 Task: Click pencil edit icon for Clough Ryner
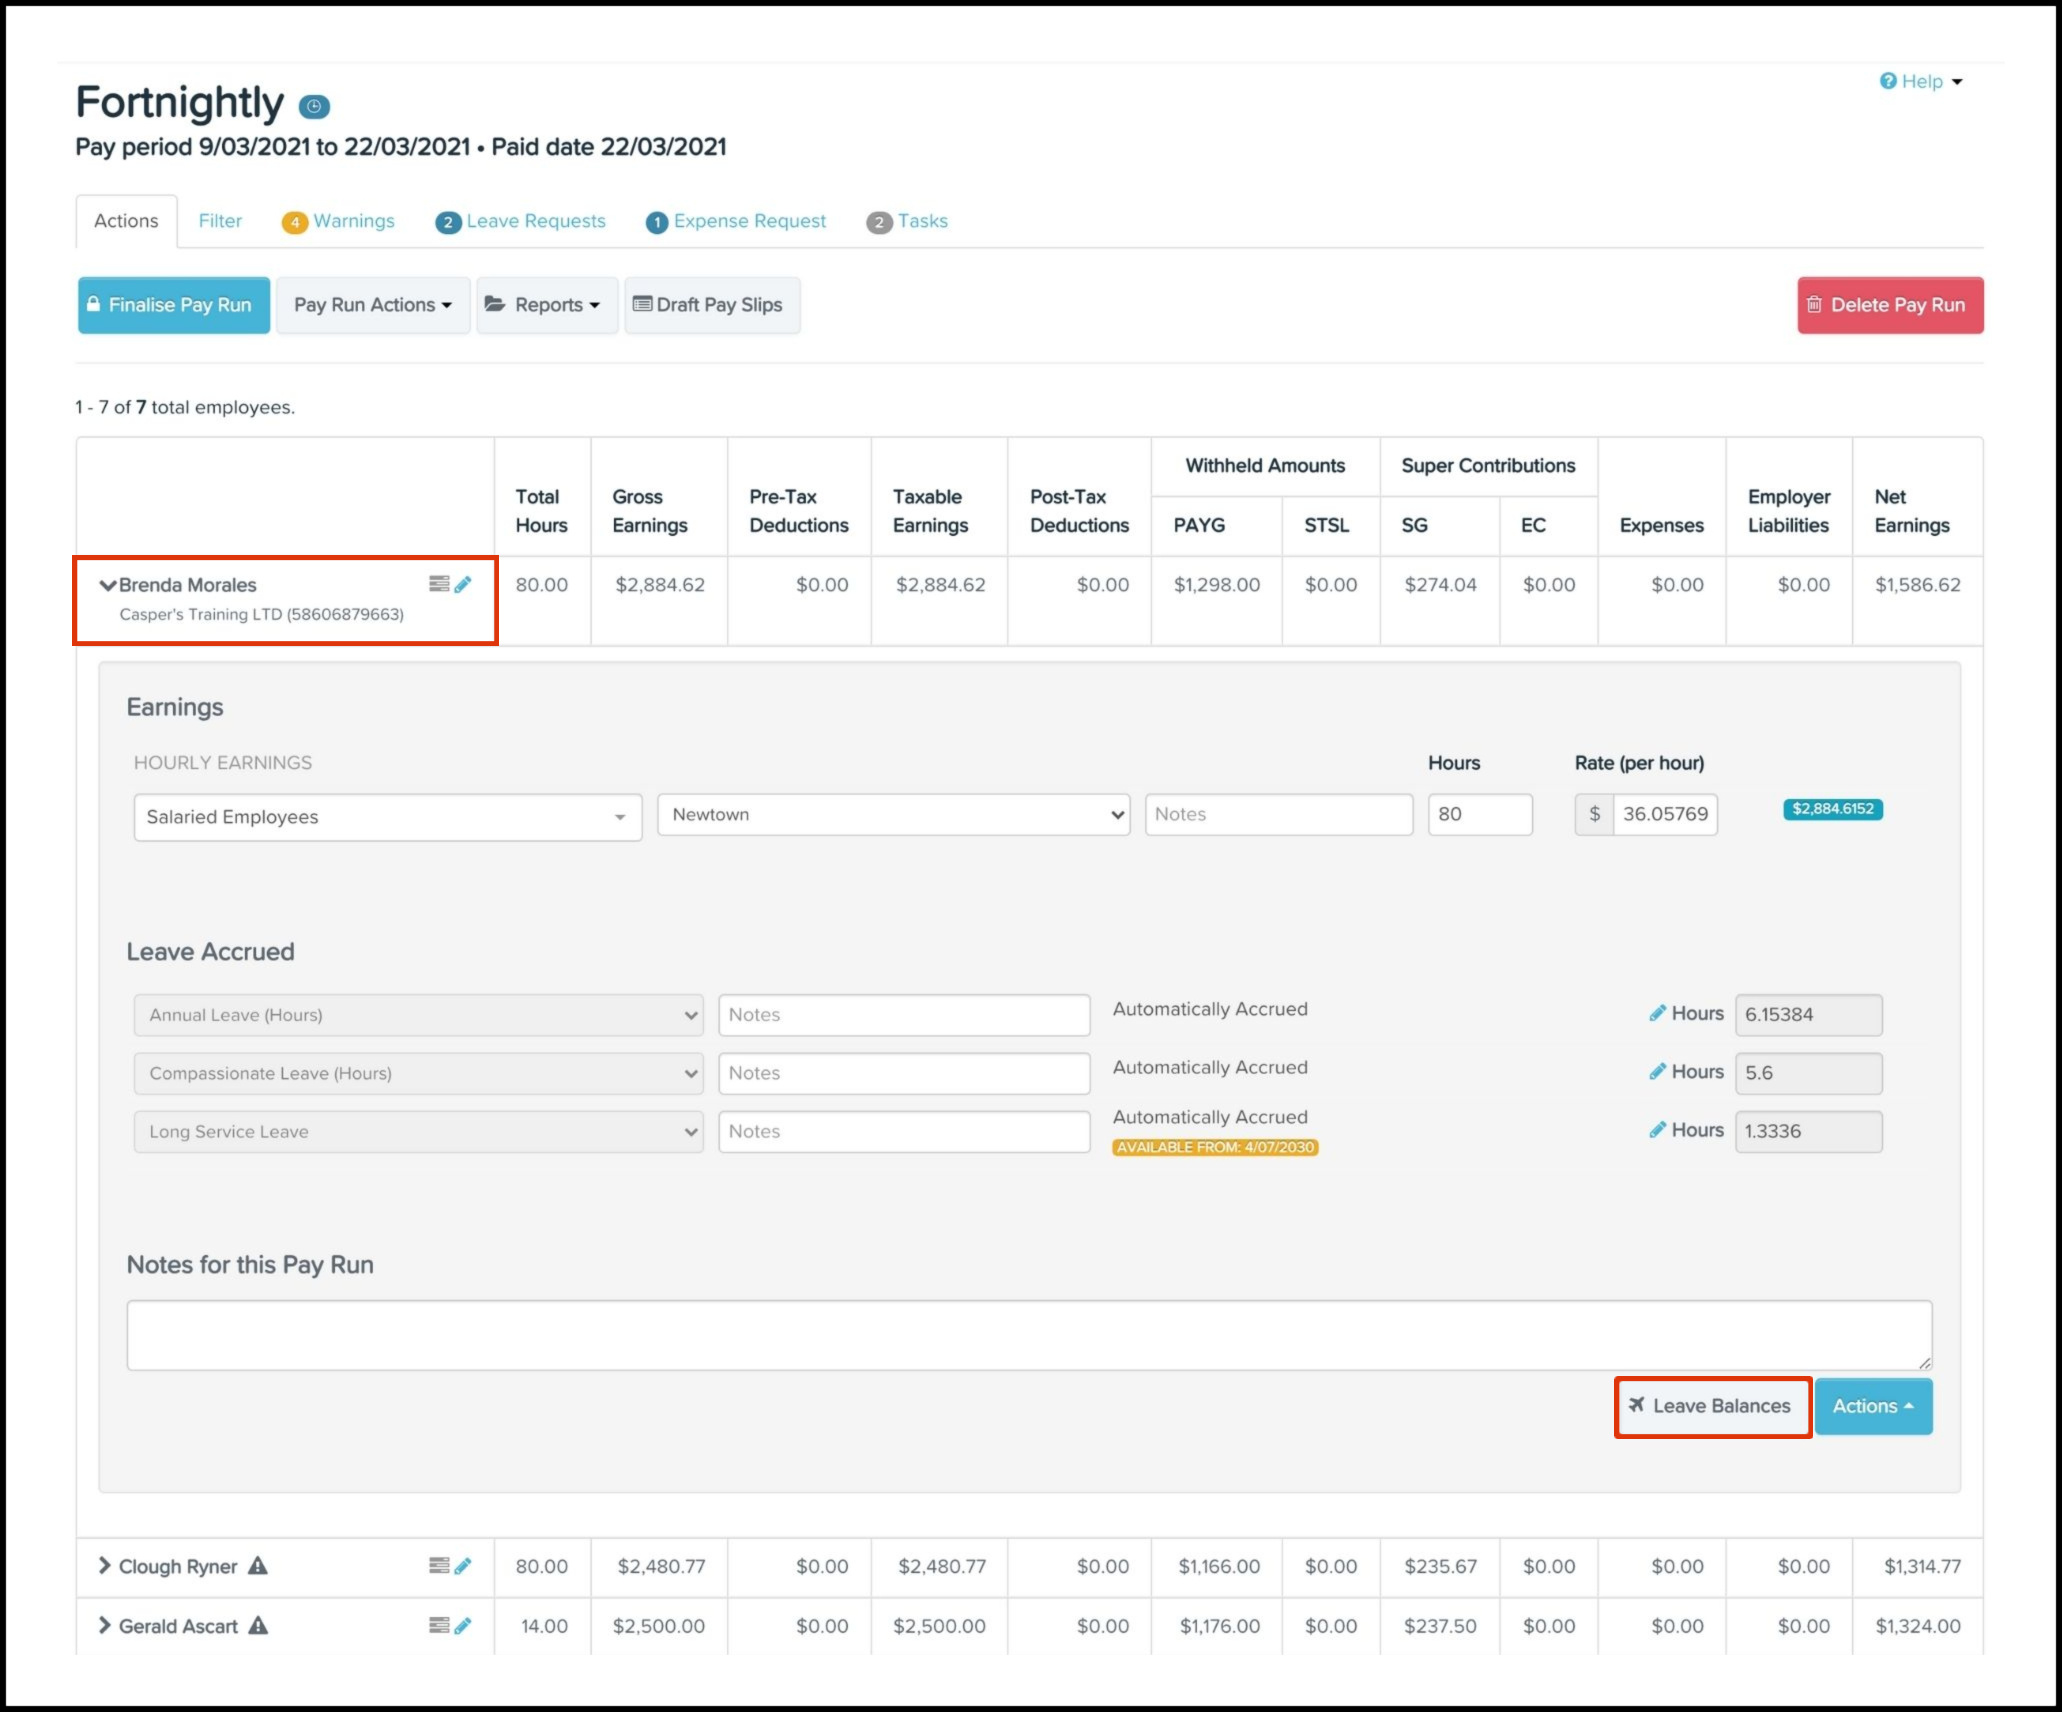point(463,1566)
